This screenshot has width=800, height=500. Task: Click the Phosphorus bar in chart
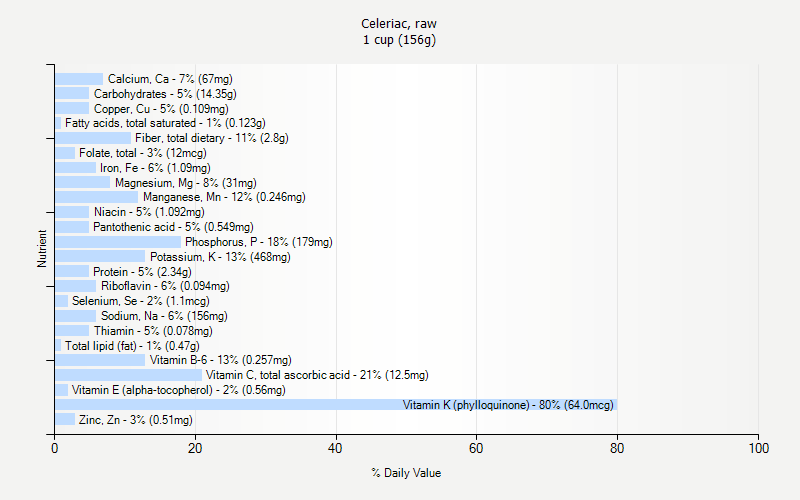118,242
